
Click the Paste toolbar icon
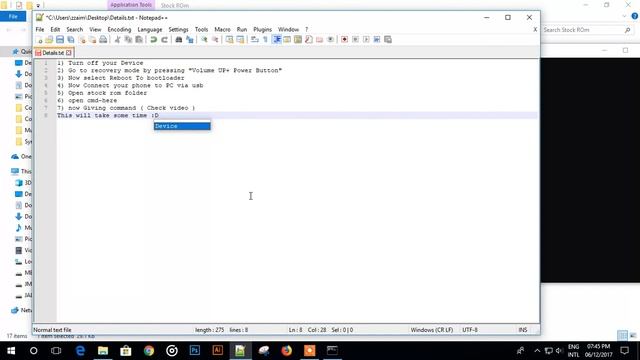tap(139, 40)
